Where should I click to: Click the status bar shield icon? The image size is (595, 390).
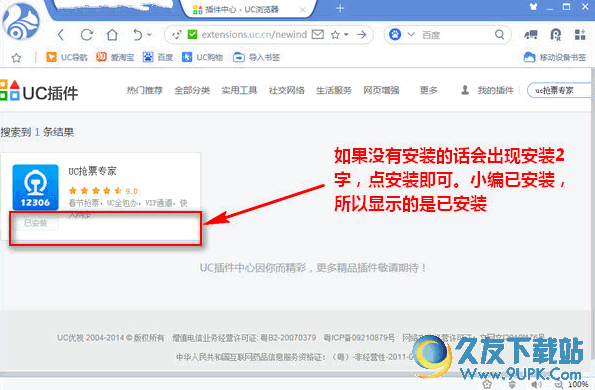(x=512, y=385)
